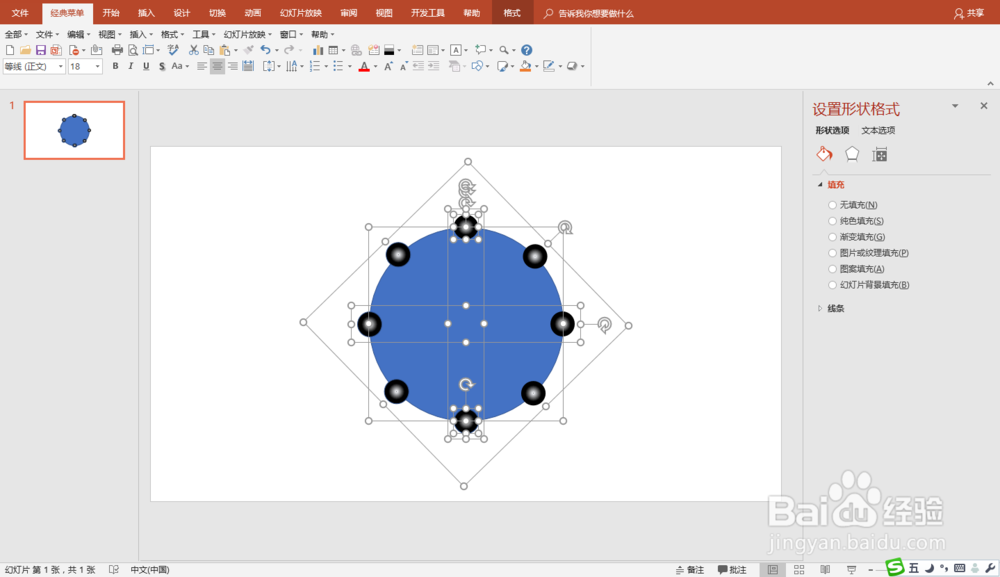Open Size & Properties icon in format pane

[x=879, y=154]
